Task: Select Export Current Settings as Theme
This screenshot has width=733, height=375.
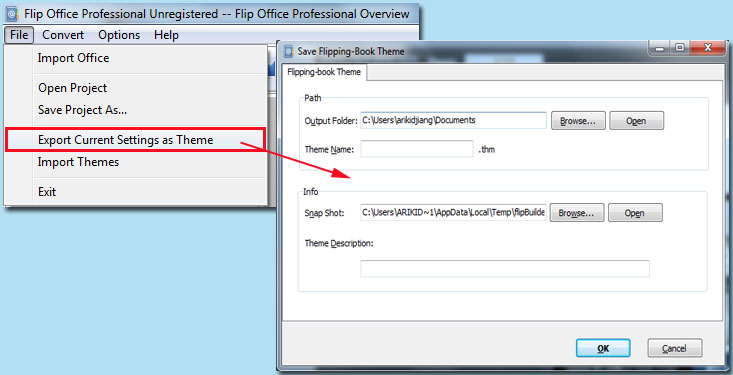Action: pyautogui.click(x=136, y=139)
